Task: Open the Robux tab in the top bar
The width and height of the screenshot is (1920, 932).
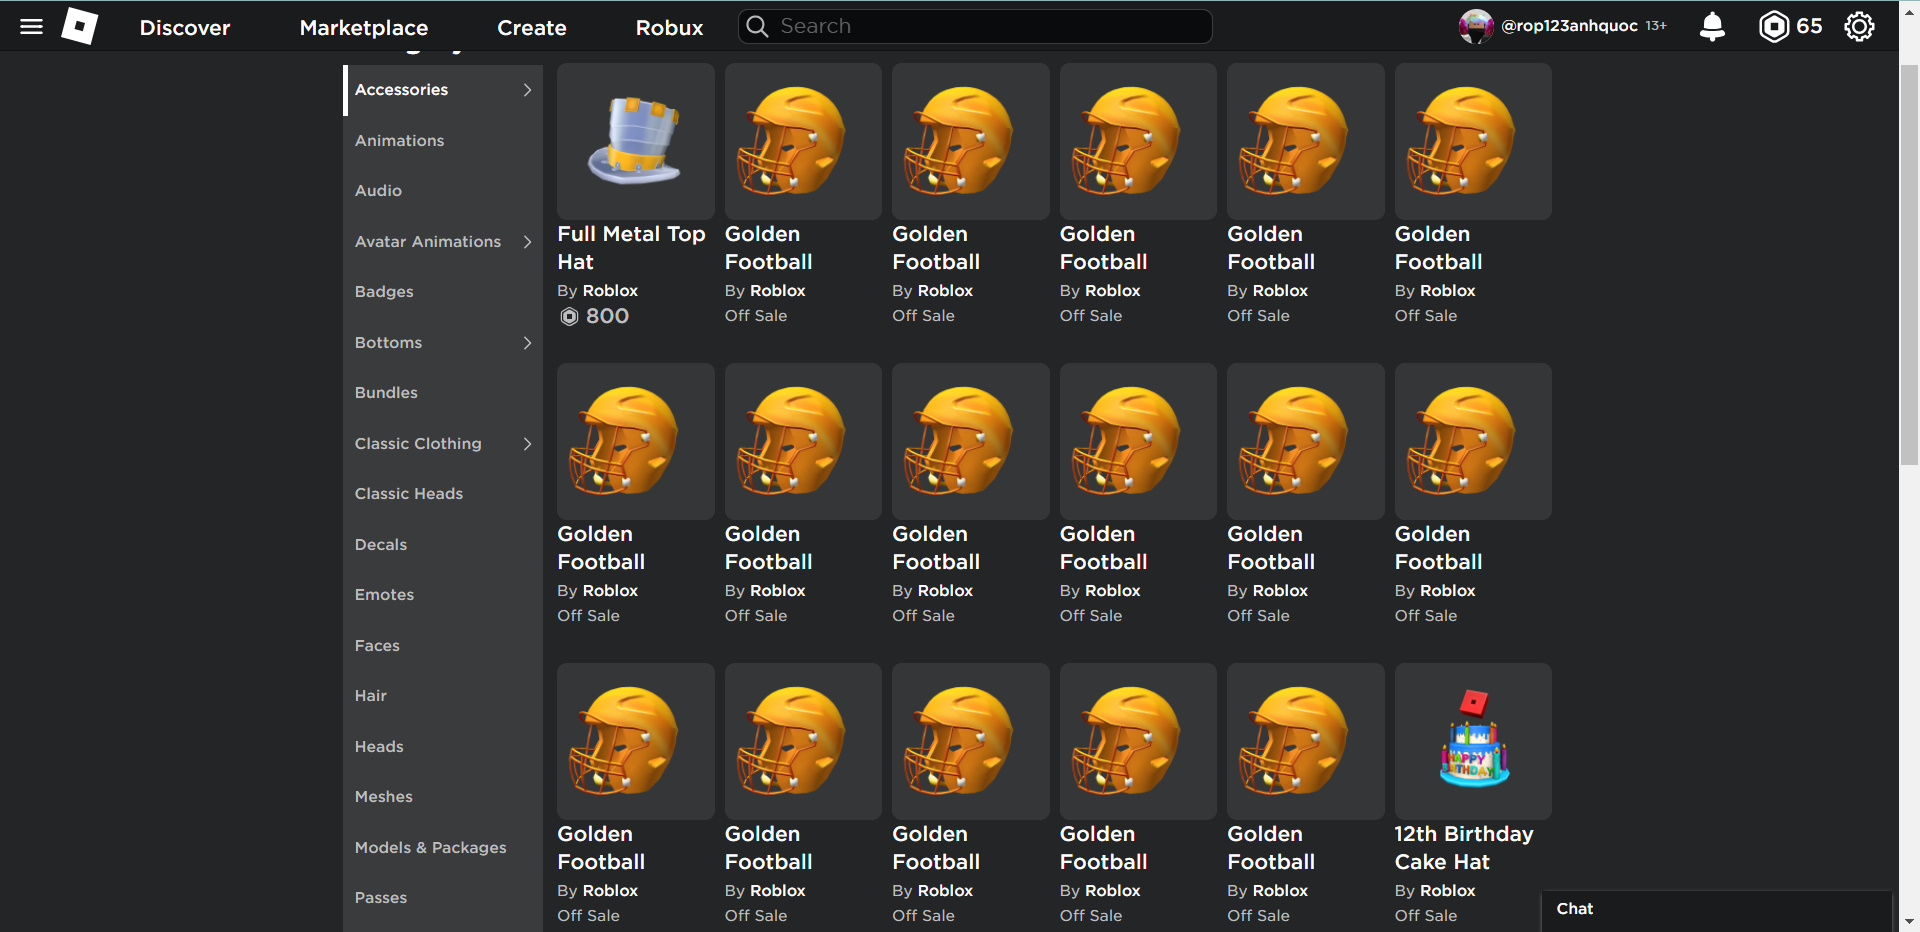Action: [670, 27]
